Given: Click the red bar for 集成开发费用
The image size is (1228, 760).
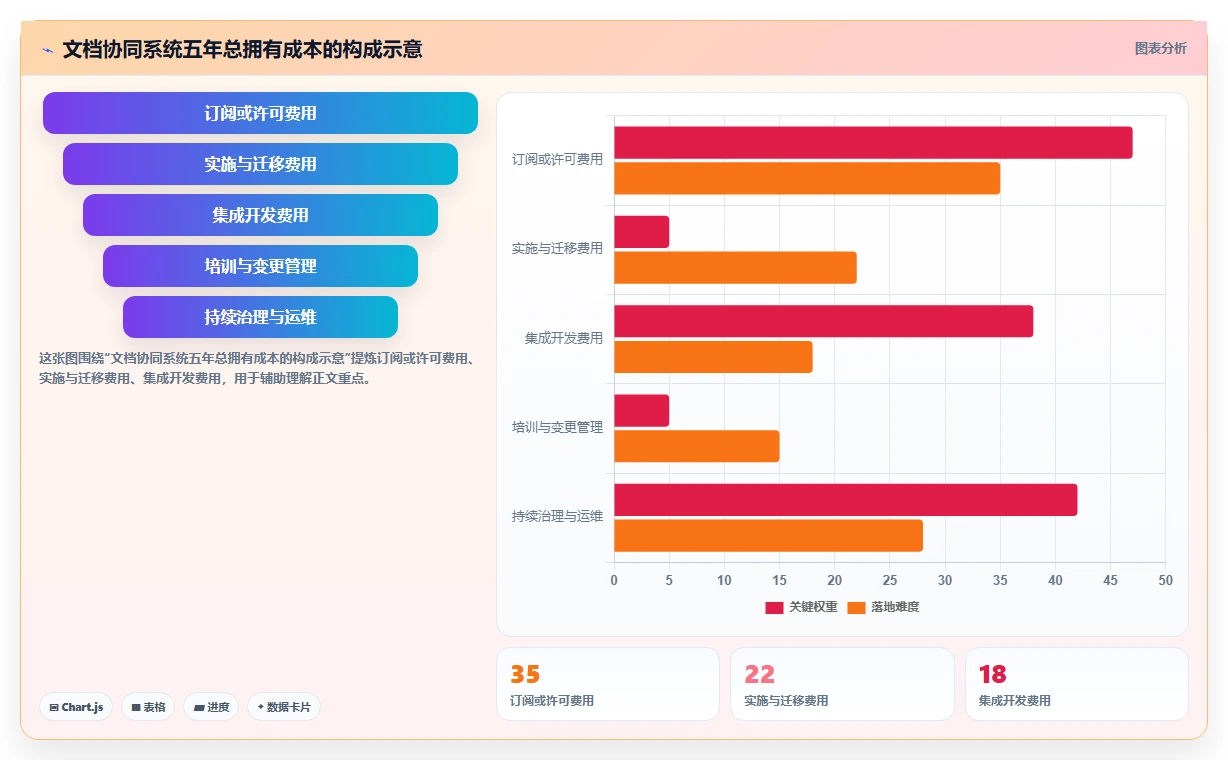Looking at the screenshot, I should (823, 321).
